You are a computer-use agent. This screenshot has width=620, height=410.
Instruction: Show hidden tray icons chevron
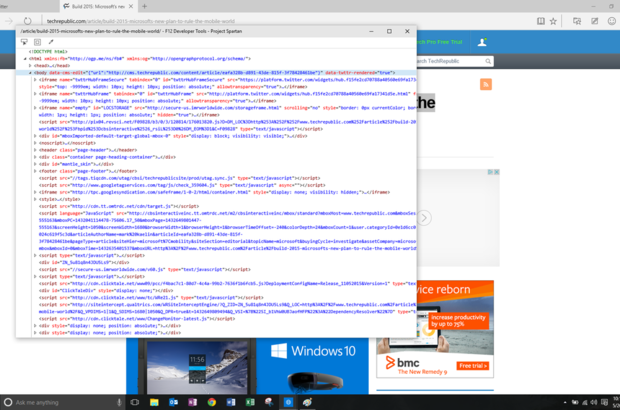(x=565, y=402)
